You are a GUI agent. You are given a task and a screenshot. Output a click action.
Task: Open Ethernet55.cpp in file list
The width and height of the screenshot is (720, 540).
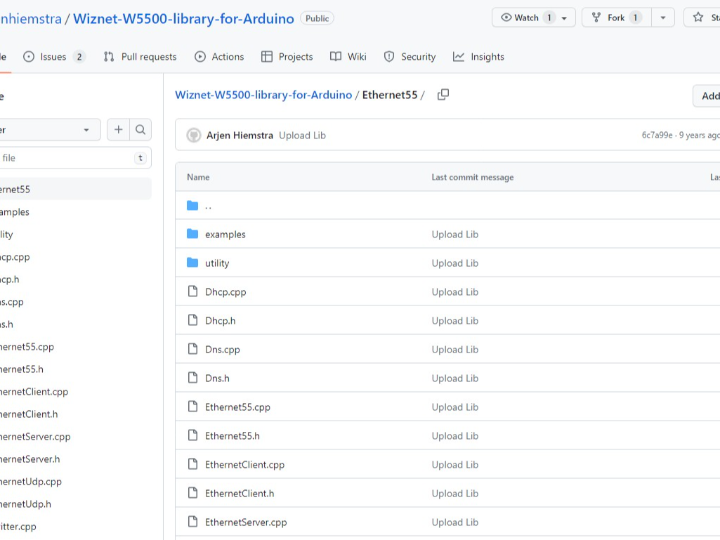coord(238,407)
